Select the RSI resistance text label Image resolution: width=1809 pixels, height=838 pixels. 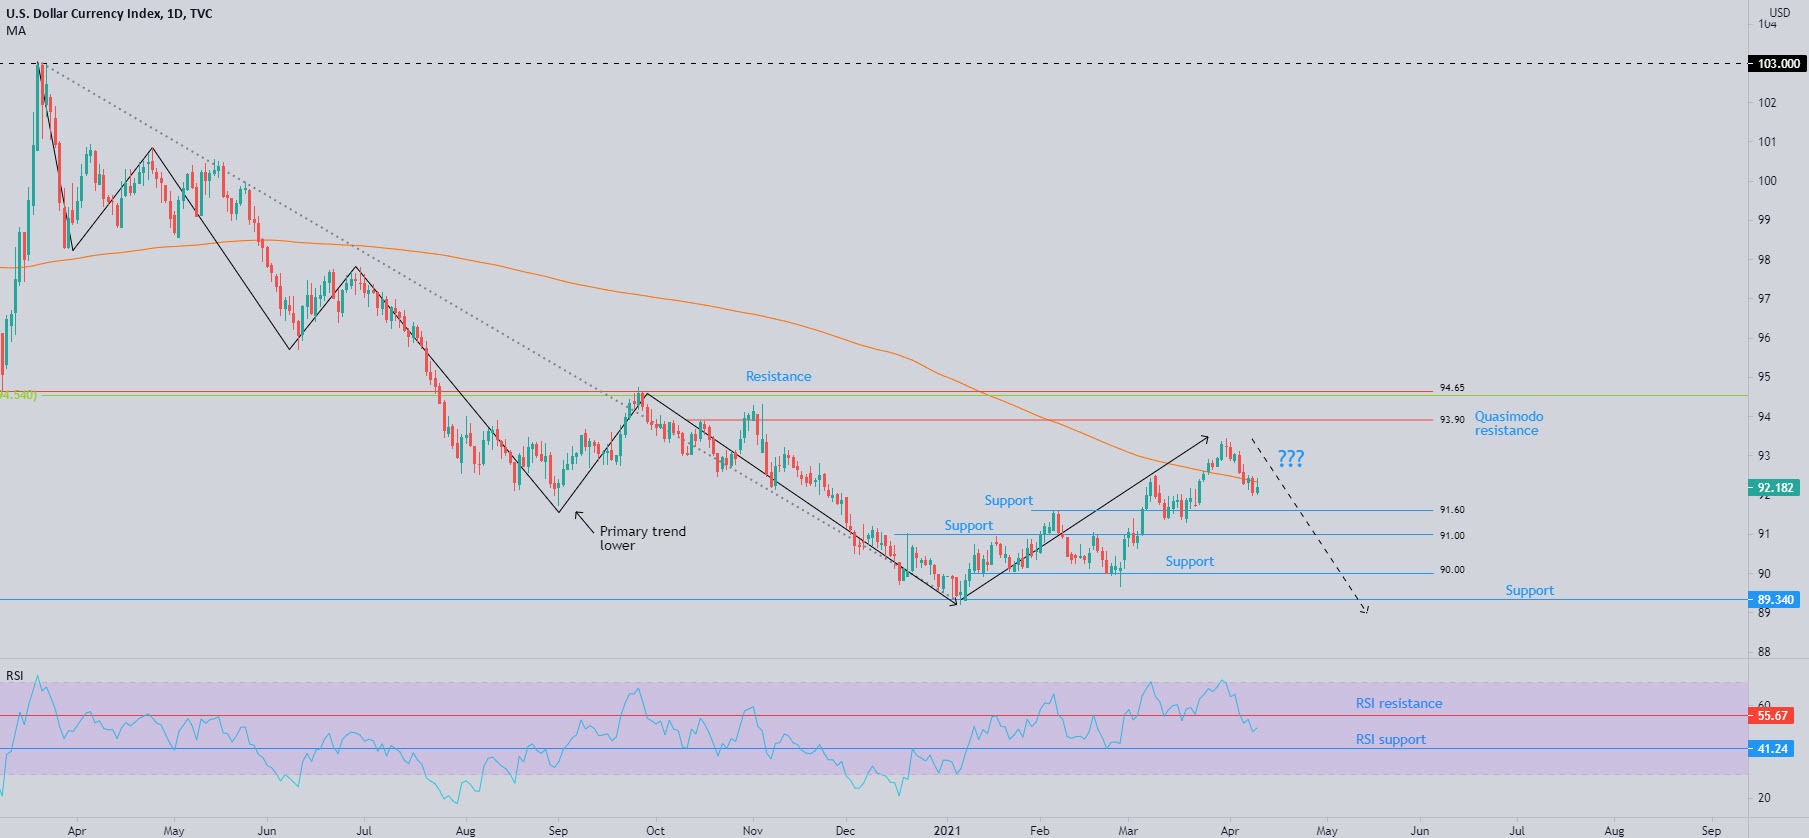[1398, 704]
